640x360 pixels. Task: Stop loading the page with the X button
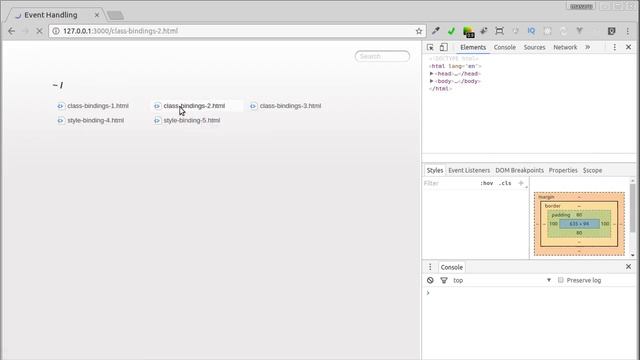(x=39, y=31)
